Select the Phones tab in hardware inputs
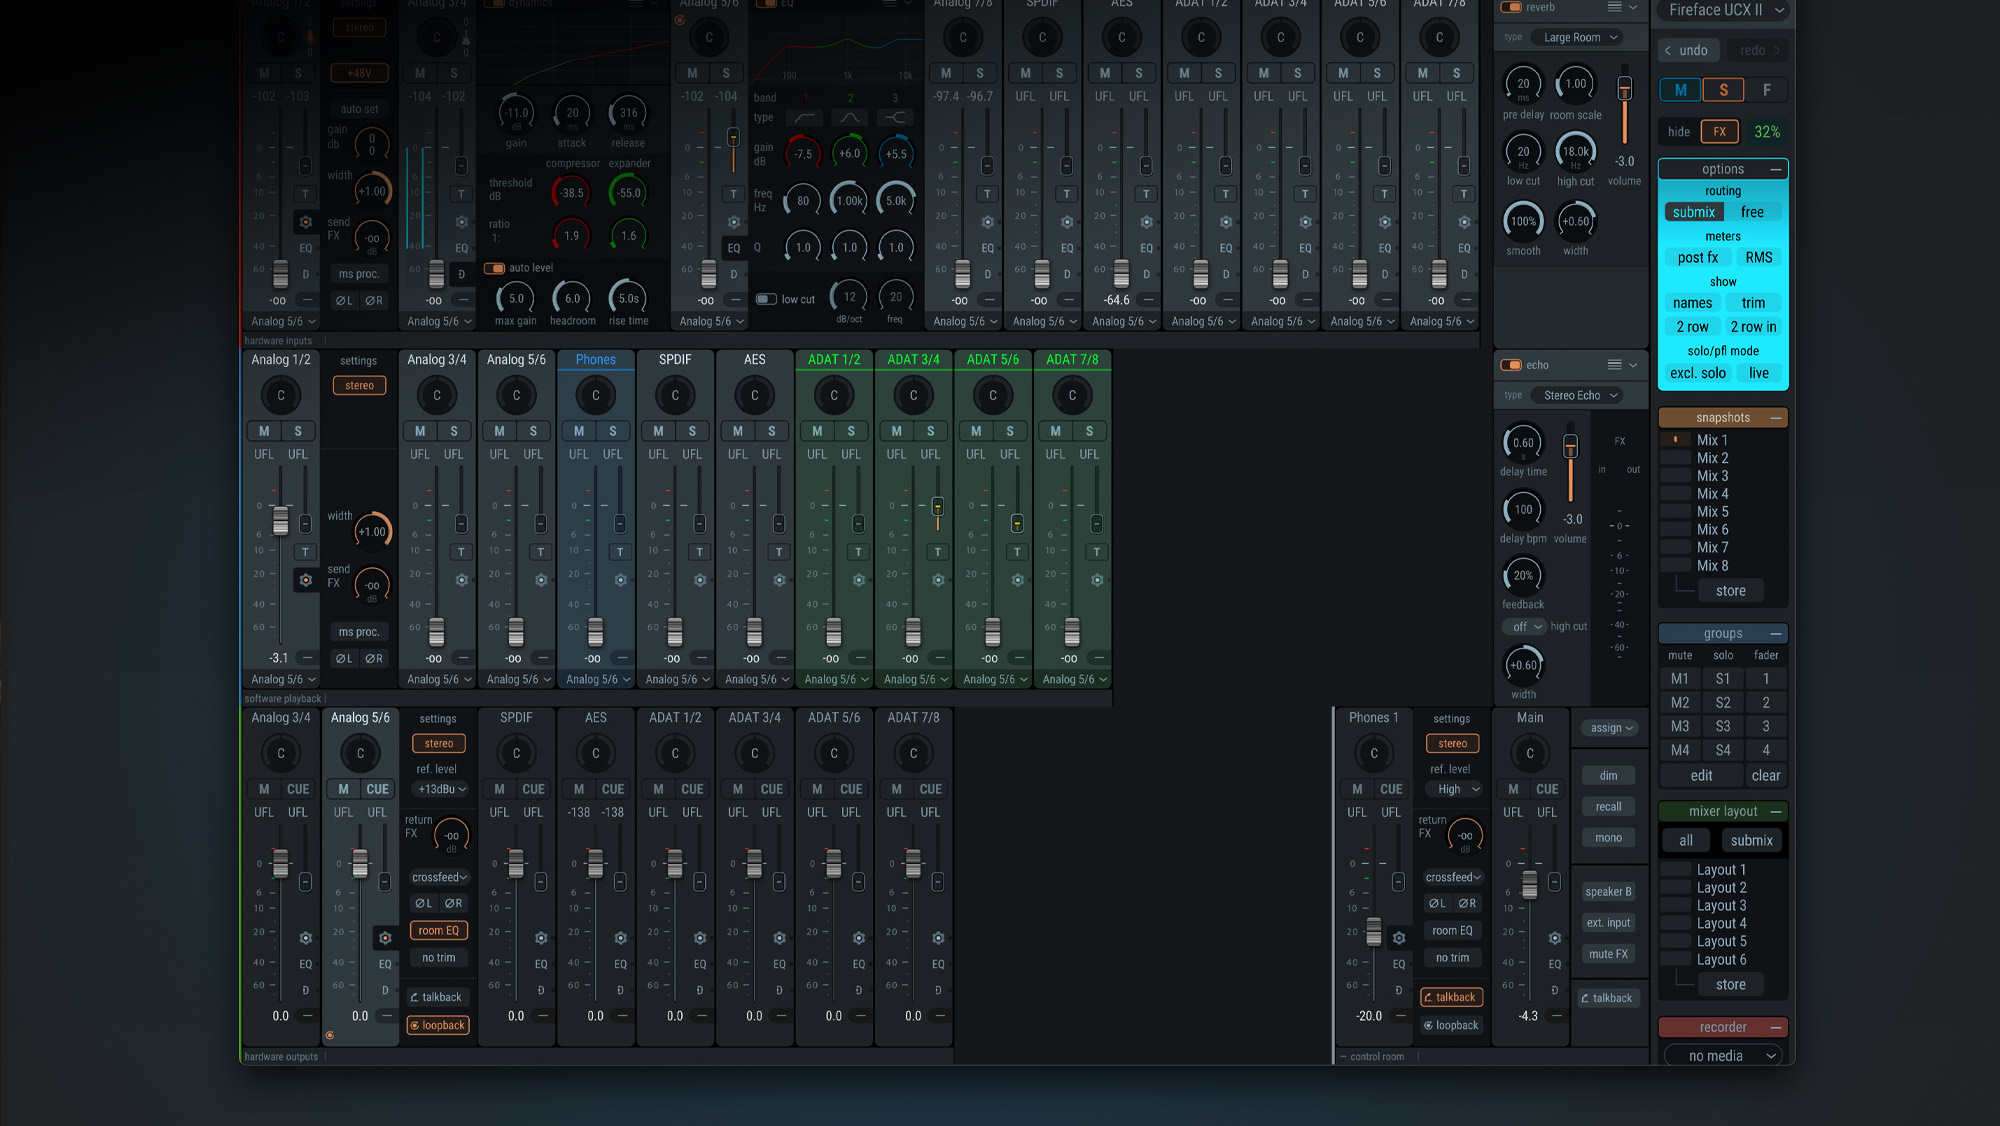This screenshot has height=1126, width=2000. [x=595, y=359]
